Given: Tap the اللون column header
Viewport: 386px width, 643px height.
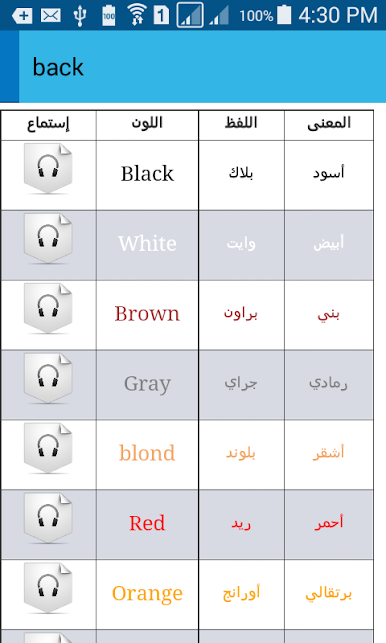Looking at the screenshot, I should click(x=147, y=123).
